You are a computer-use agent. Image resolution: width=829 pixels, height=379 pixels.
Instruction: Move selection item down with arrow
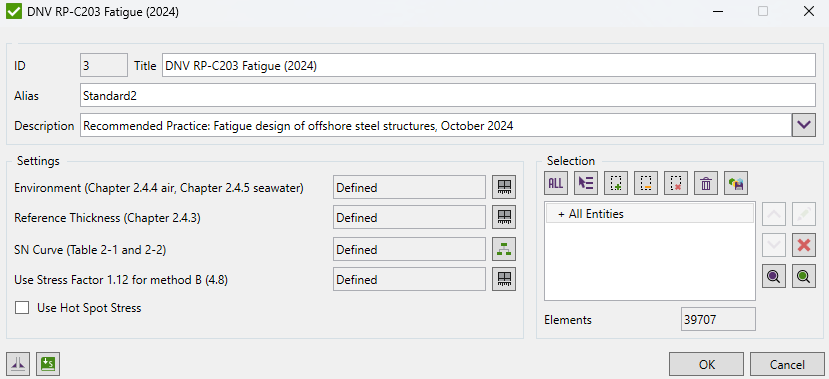pyautogui.click(x=774, y=245)
